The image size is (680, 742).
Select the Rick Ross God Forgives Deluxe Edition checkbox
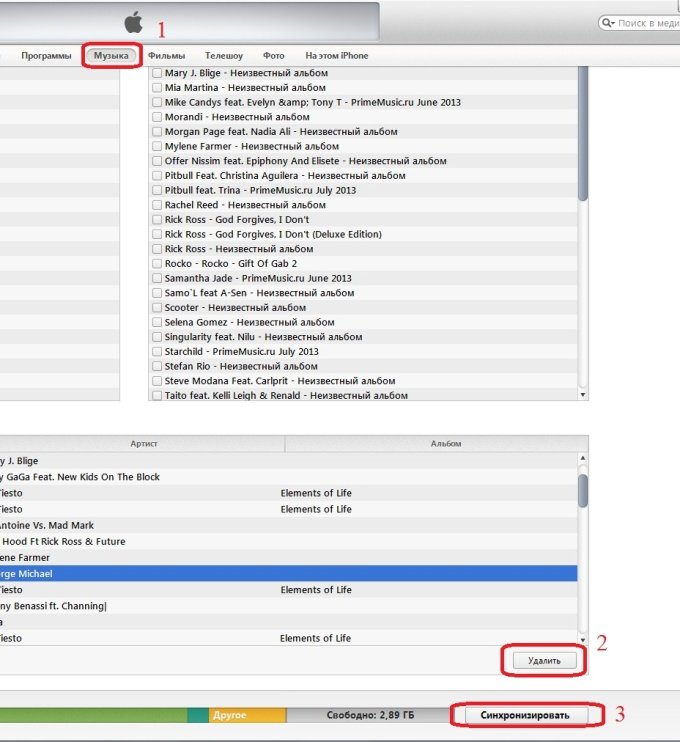pos(157,235)
